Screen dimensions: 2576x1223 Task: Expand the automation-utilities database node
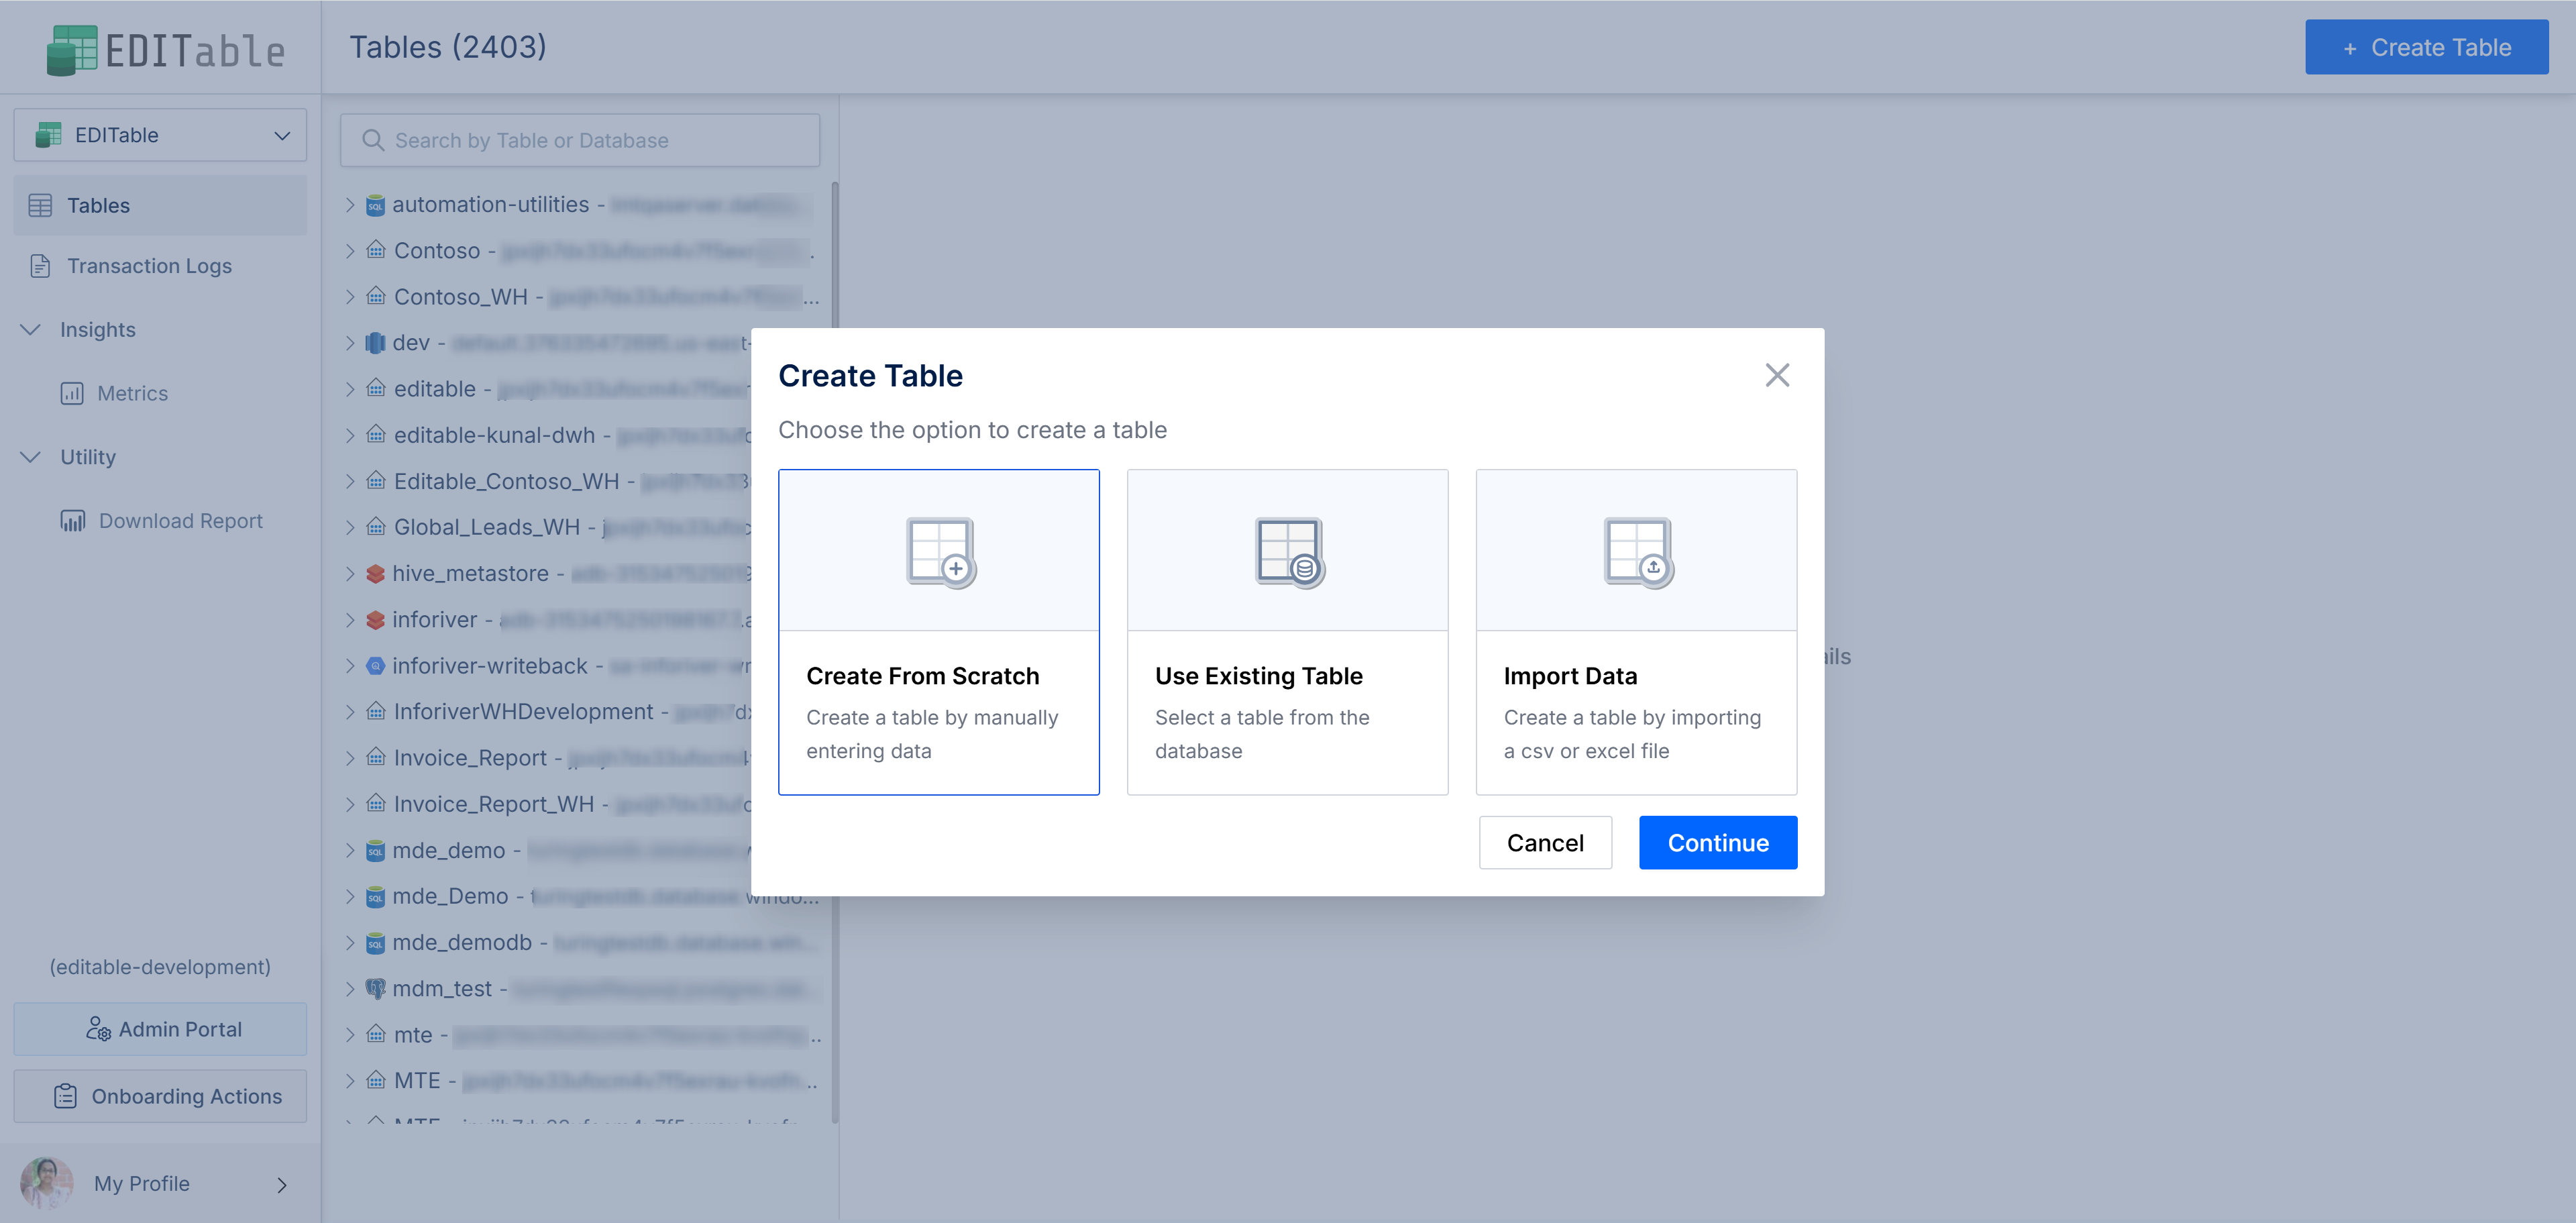[x=350, y=205]
